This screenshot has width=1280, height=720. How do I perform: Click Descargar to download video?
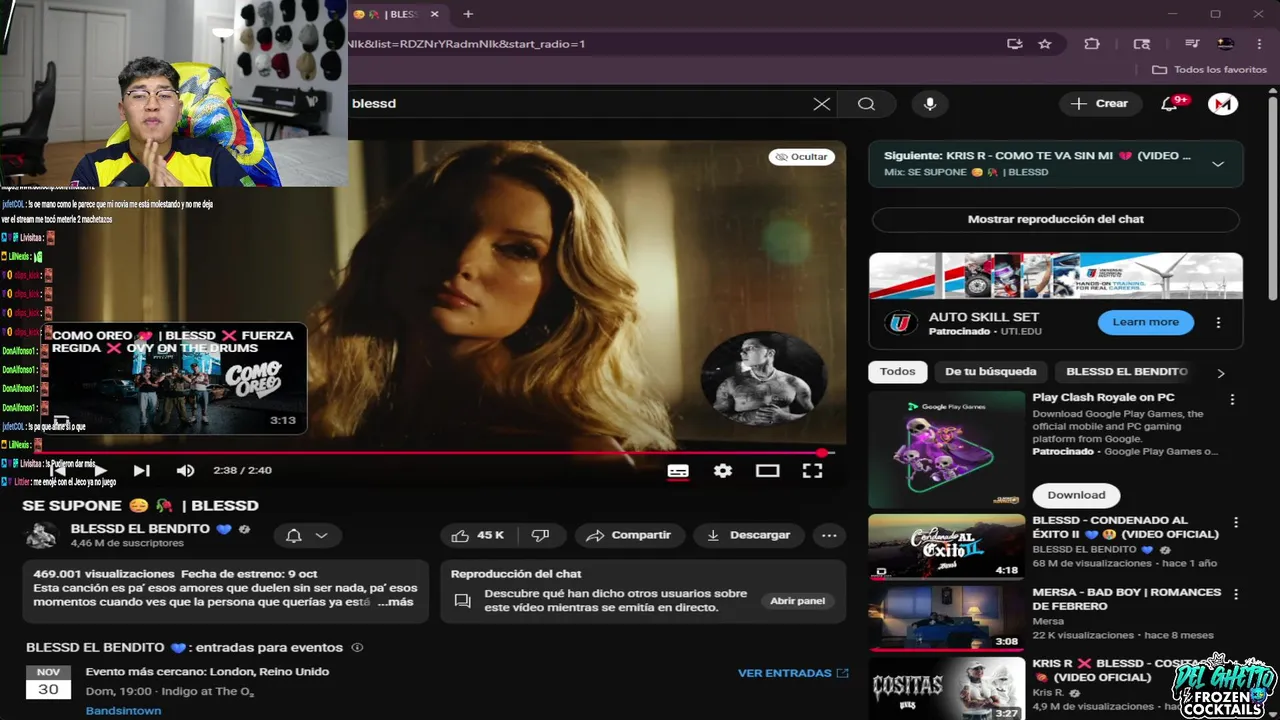[x=748, y=536]
